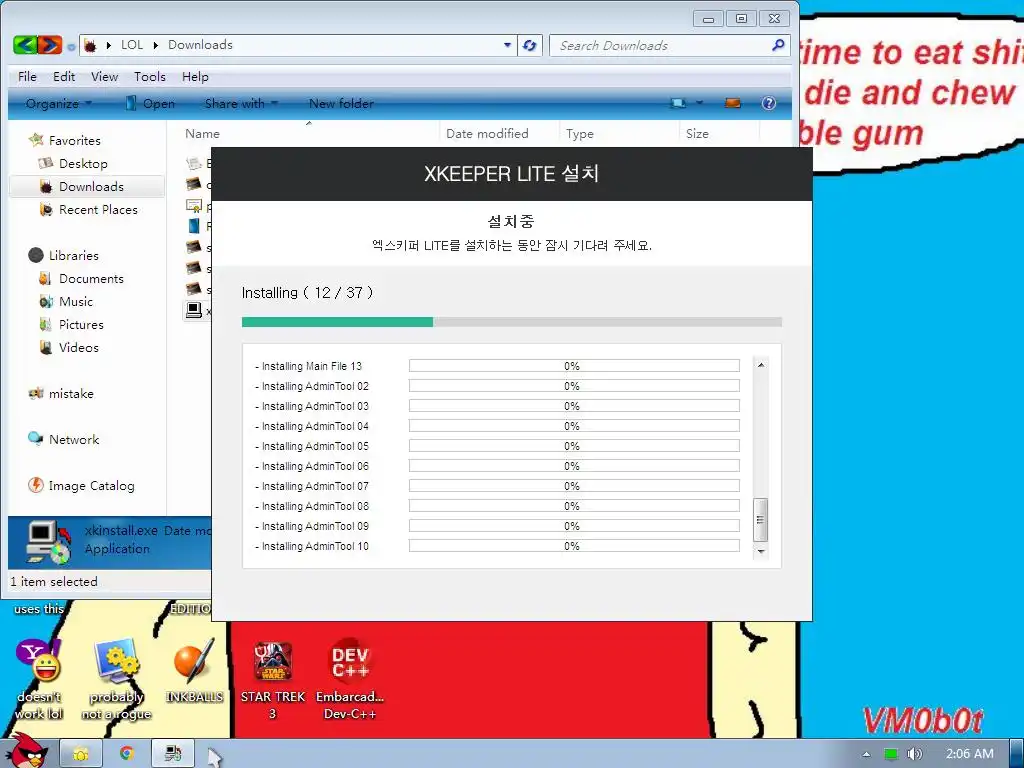This screenshot has height=768, width=1024.
Task: Click Open in the Explorer toolbar
Action: click(150, 103)
